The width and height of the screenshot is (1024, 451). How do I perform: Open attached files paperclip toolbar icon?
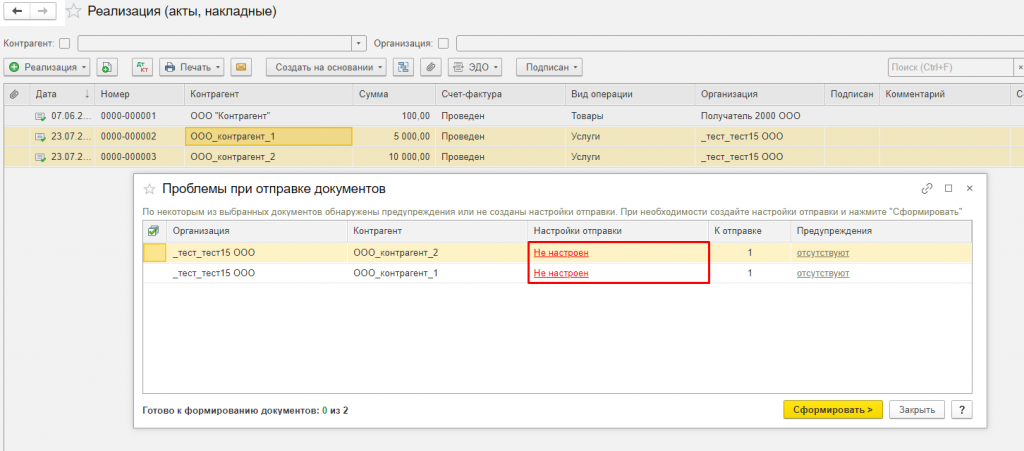click(431, 67)
